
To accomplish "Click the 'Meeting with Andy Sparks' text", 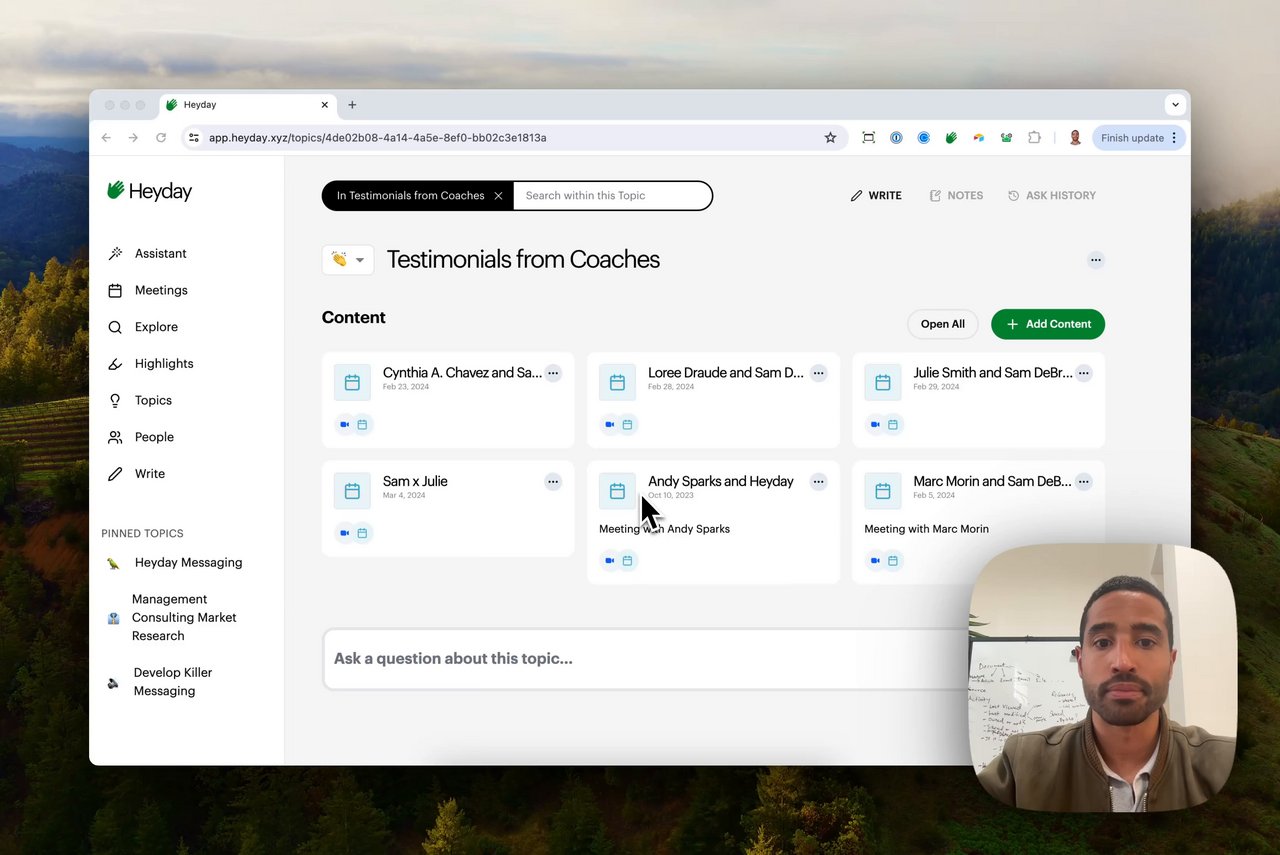I will click(x=665, y=529).
